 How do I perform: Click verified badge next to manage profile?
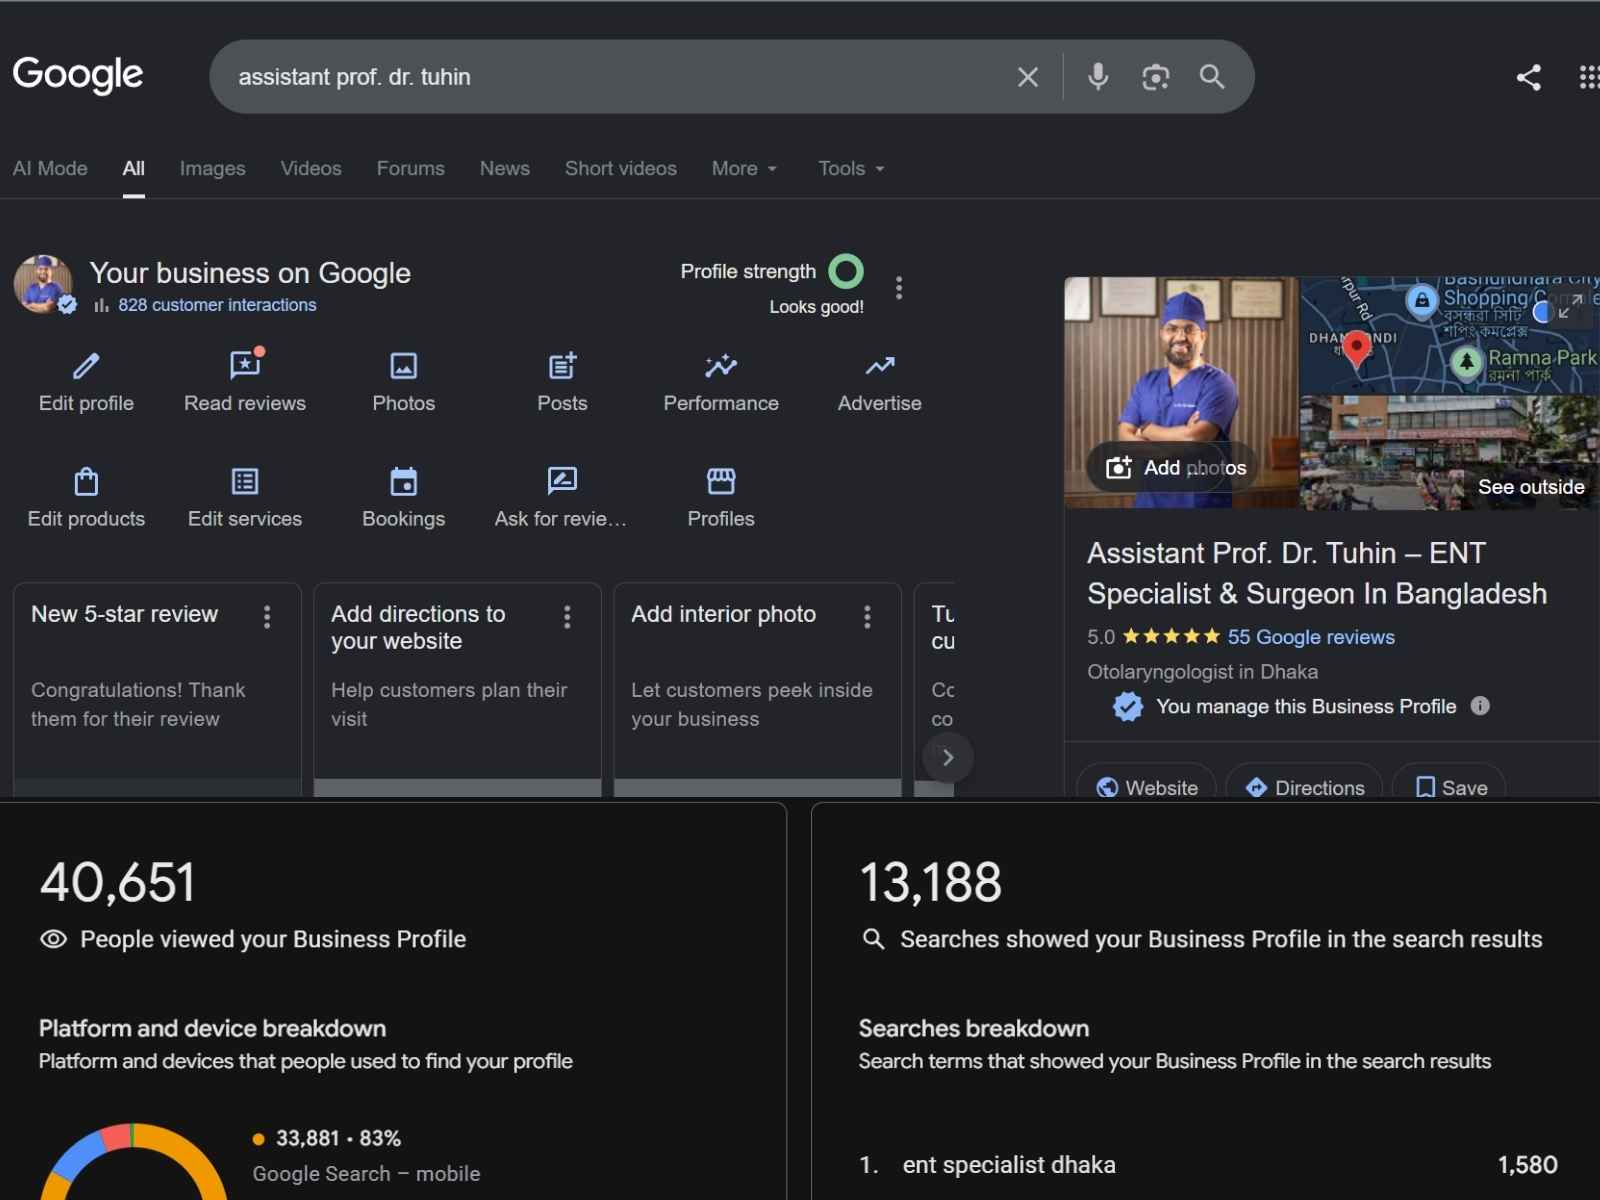point(1128,706)
